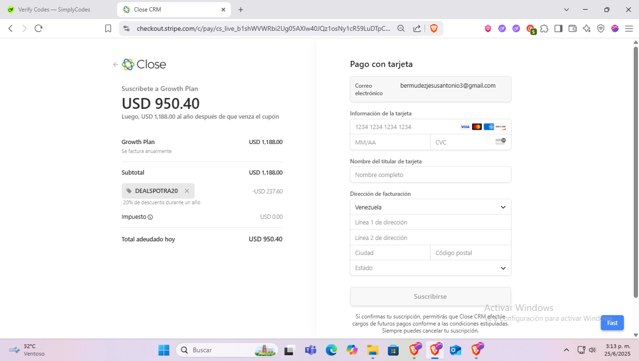Open the extensions puzzle piece menu

click(544, 29)
